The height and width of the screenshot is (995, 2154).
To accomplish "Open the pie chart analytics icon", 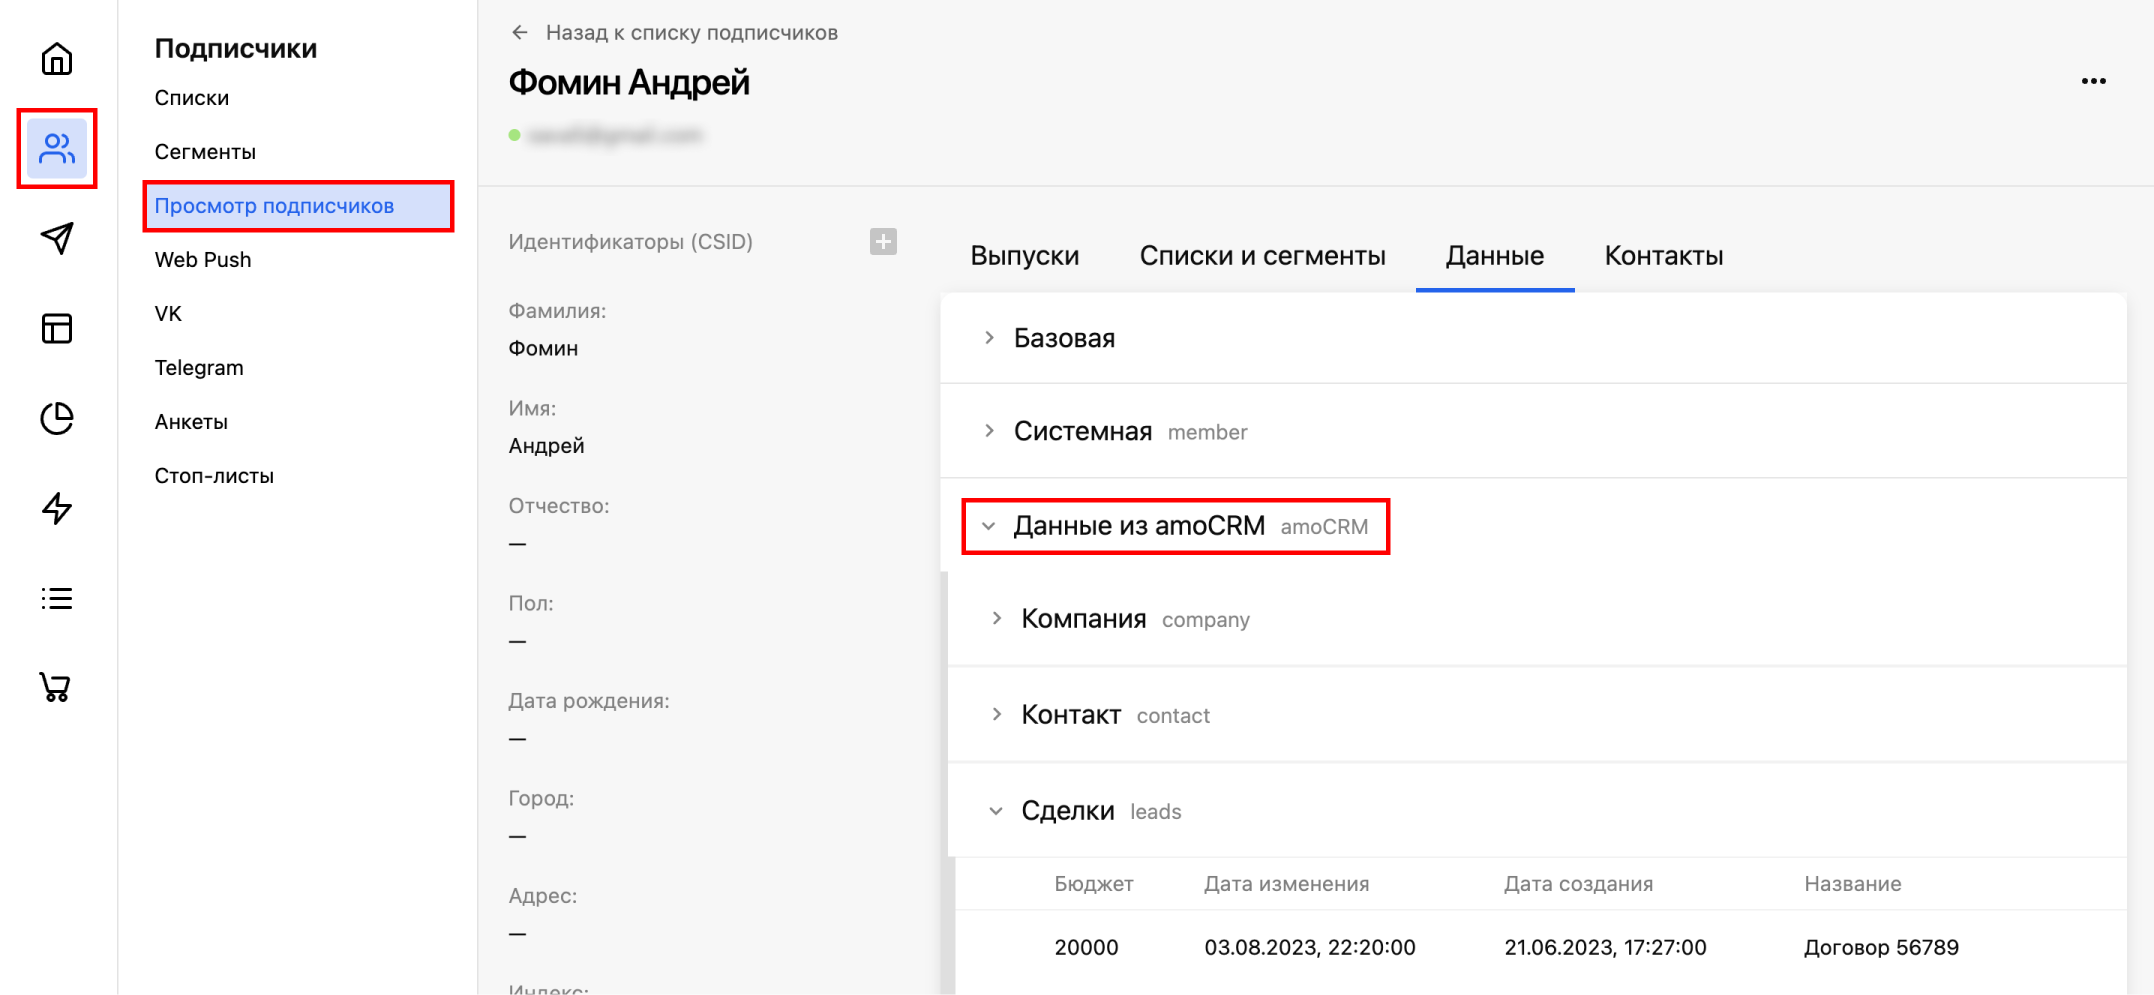I will 57,418.
